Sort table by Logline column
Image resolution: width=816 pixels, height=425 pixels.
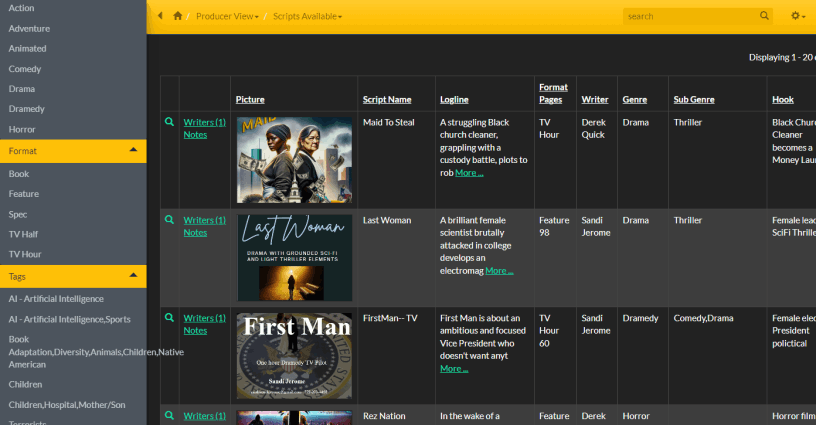click(454, 99)
